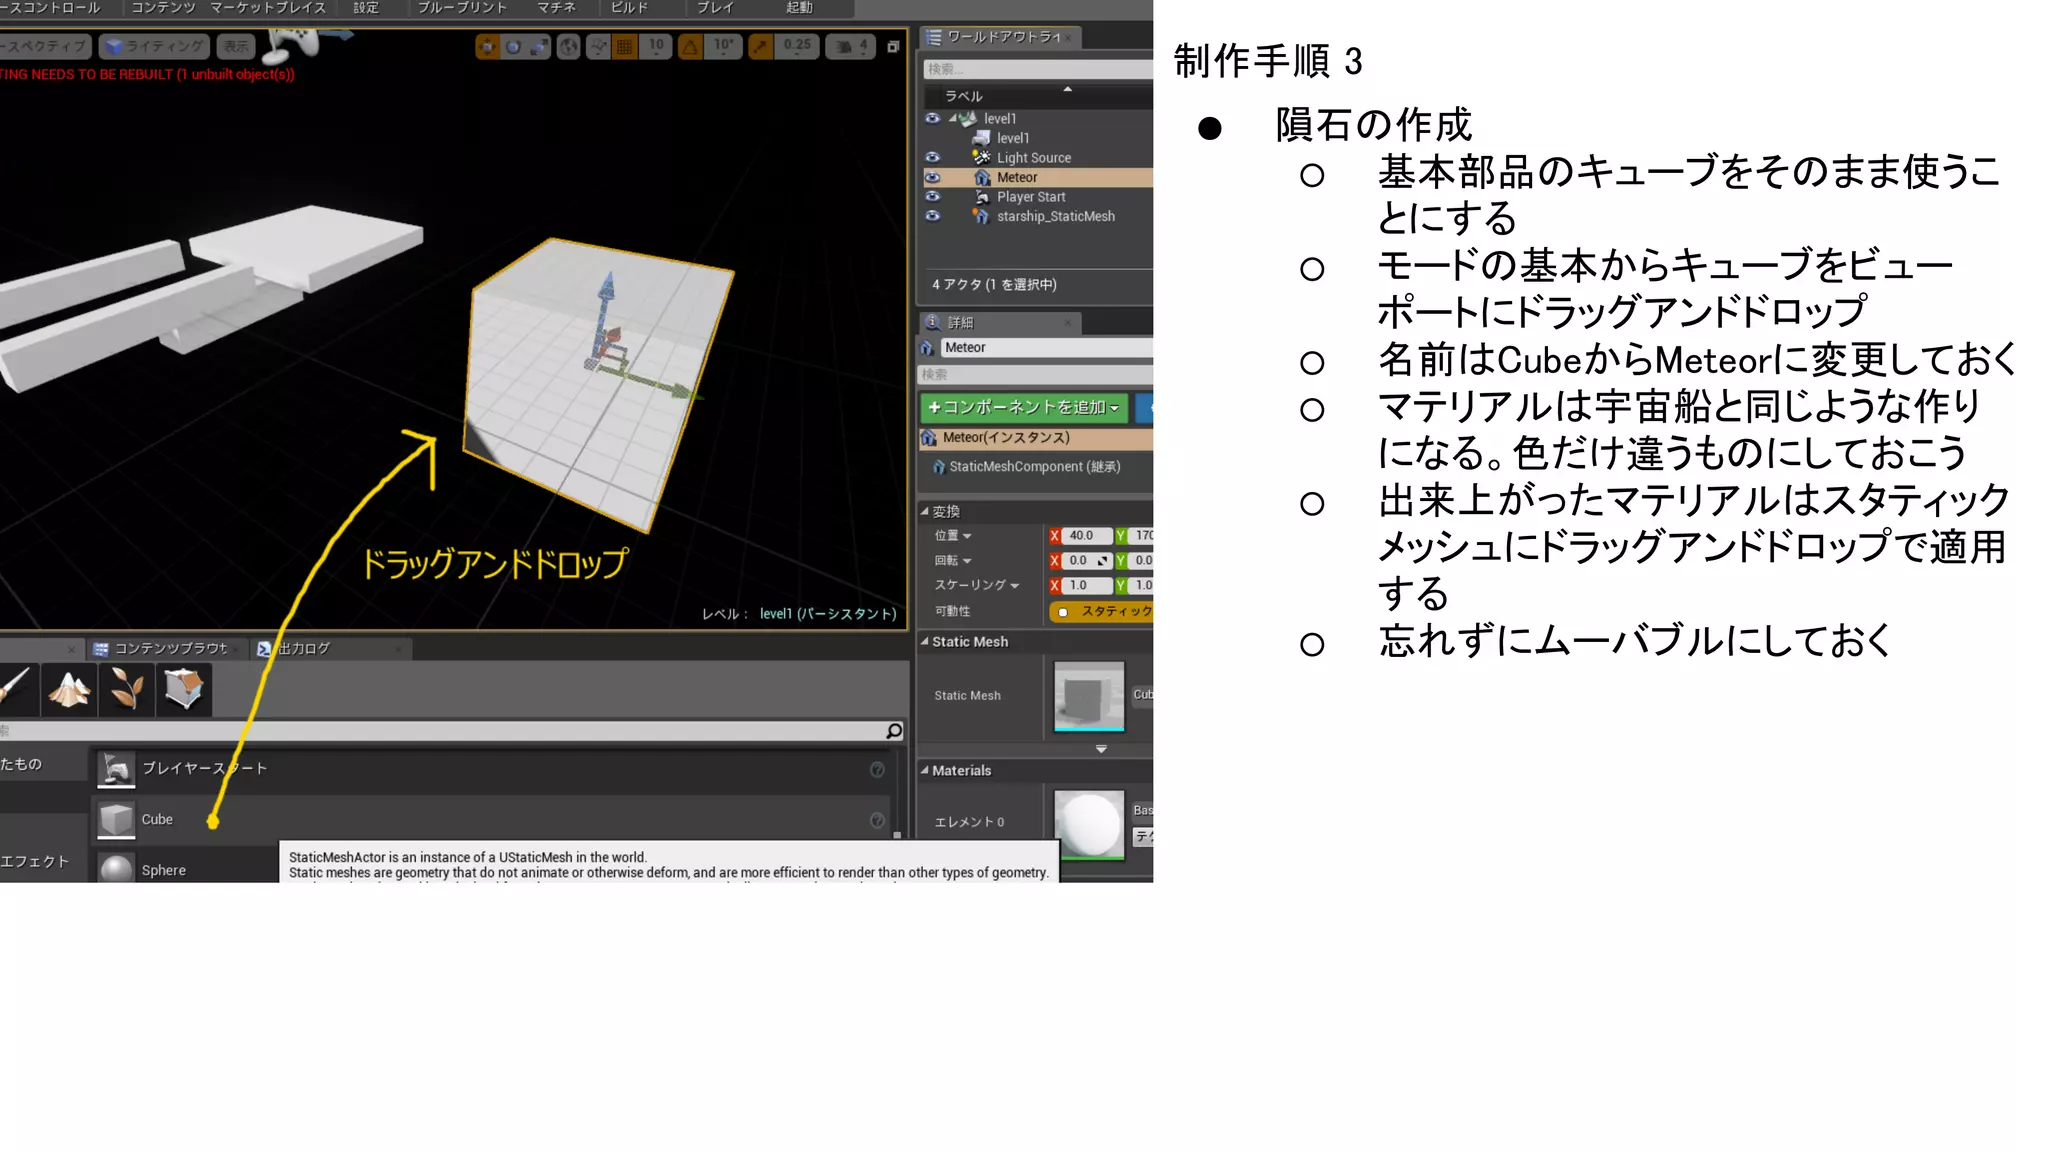The height and width of the screenshot is (1152, 2048).
Task: Click the Meteor actor name field
Action: [1046, 347]
